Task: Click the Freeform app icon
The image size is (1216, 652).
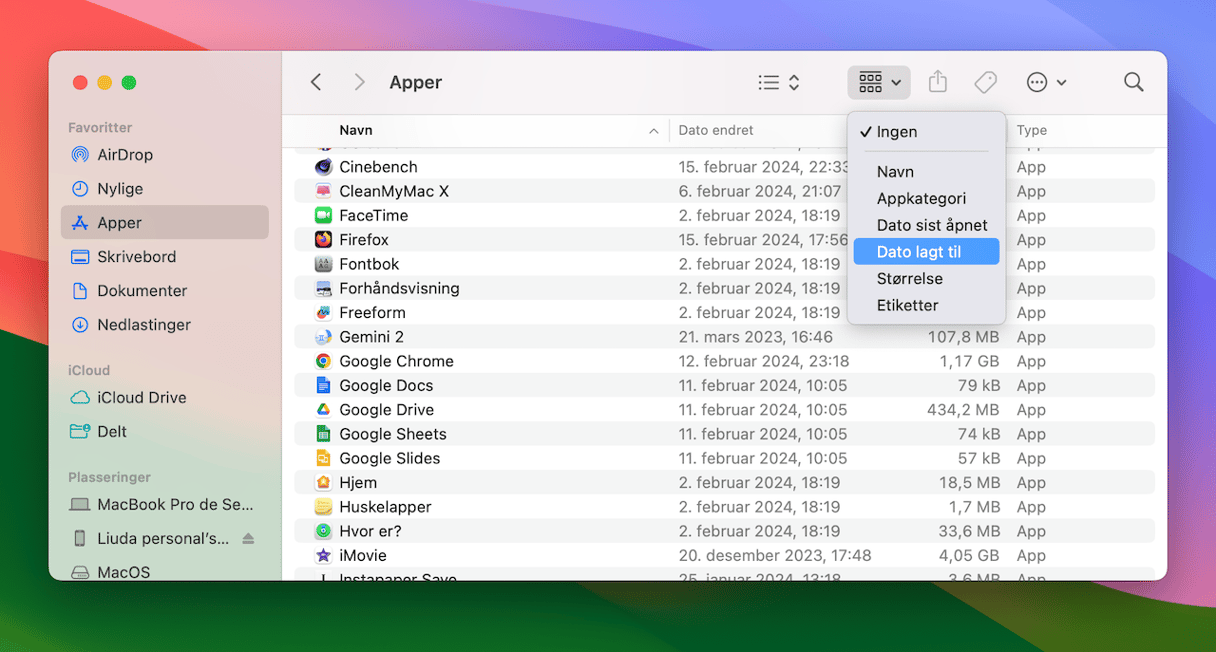Action: [x=323, y=312]
